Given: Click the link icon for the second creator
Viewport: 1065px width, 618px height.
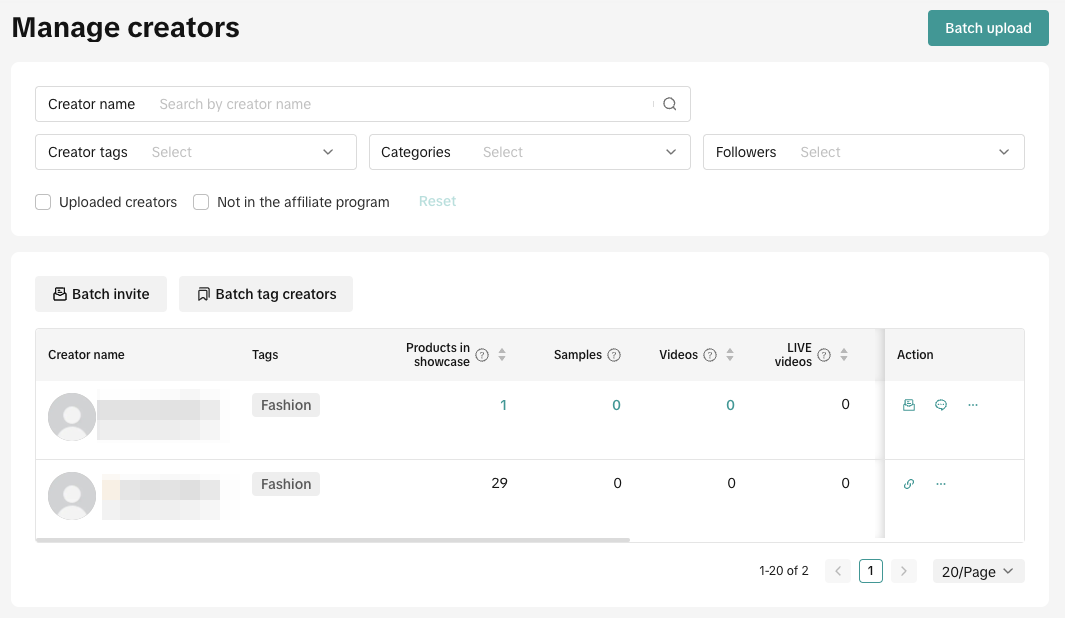Looking at the screenshot, I should [909, 484].
